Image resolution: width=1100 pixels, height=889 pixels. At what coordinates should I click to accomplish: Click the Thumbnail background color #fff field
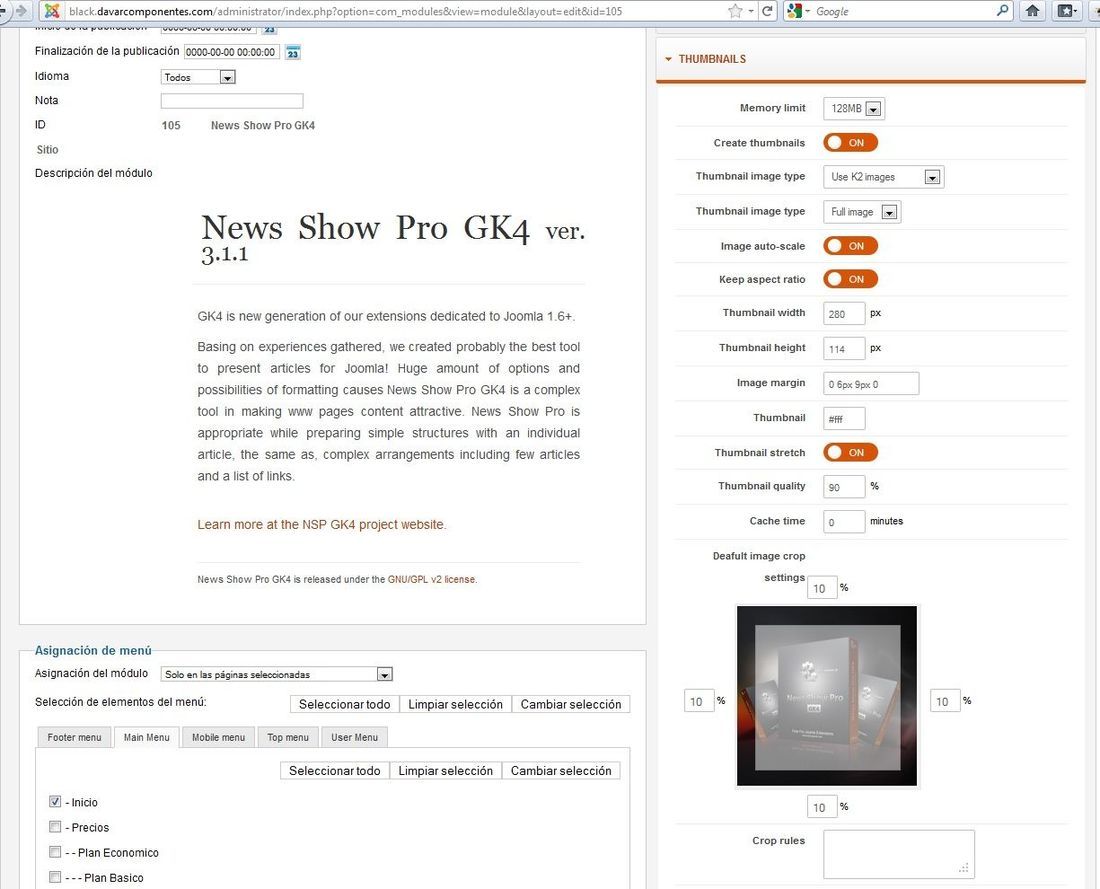[x=844, y=418]
